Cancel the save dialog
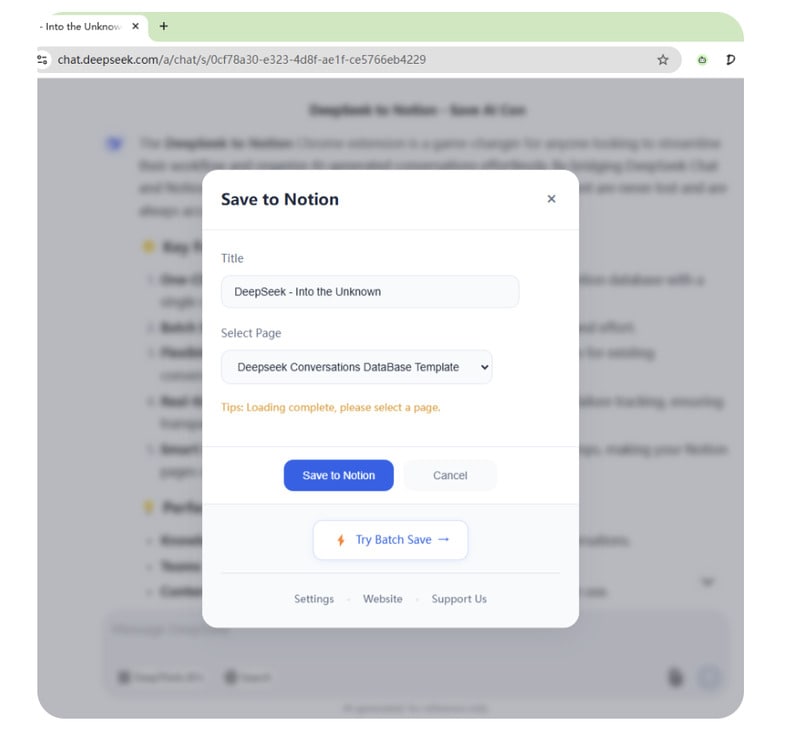 [x=450, y=475]
